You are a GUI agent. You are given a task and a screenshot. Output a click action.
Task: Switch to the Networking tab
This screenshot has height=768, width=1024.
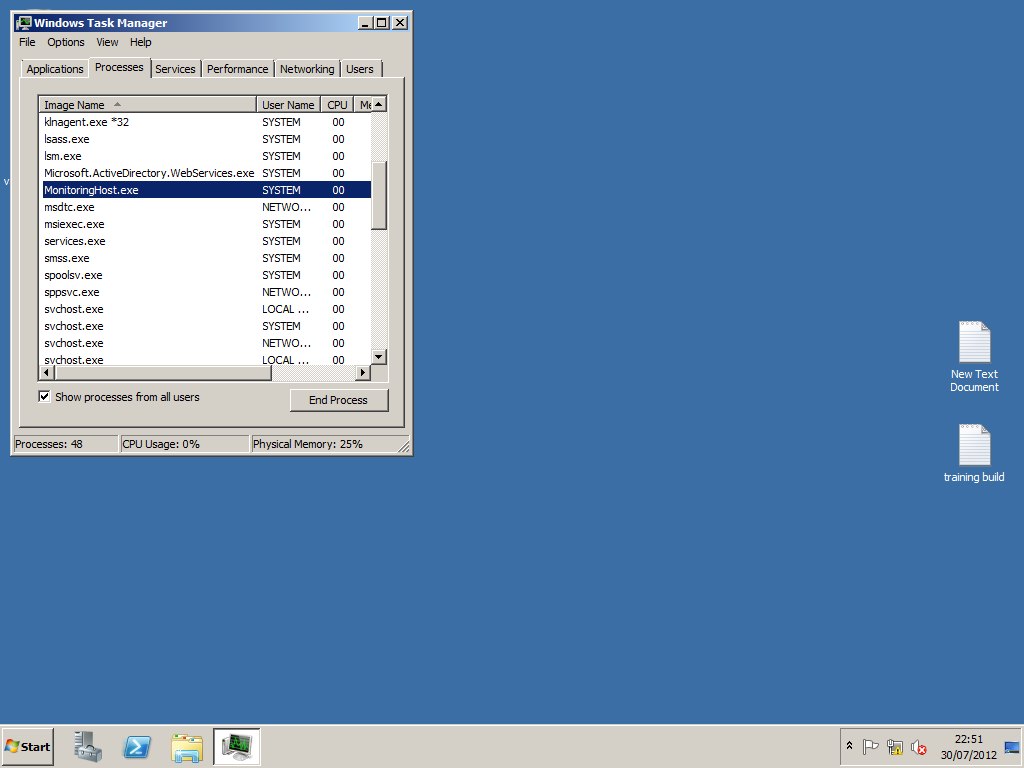pos(307,69)
